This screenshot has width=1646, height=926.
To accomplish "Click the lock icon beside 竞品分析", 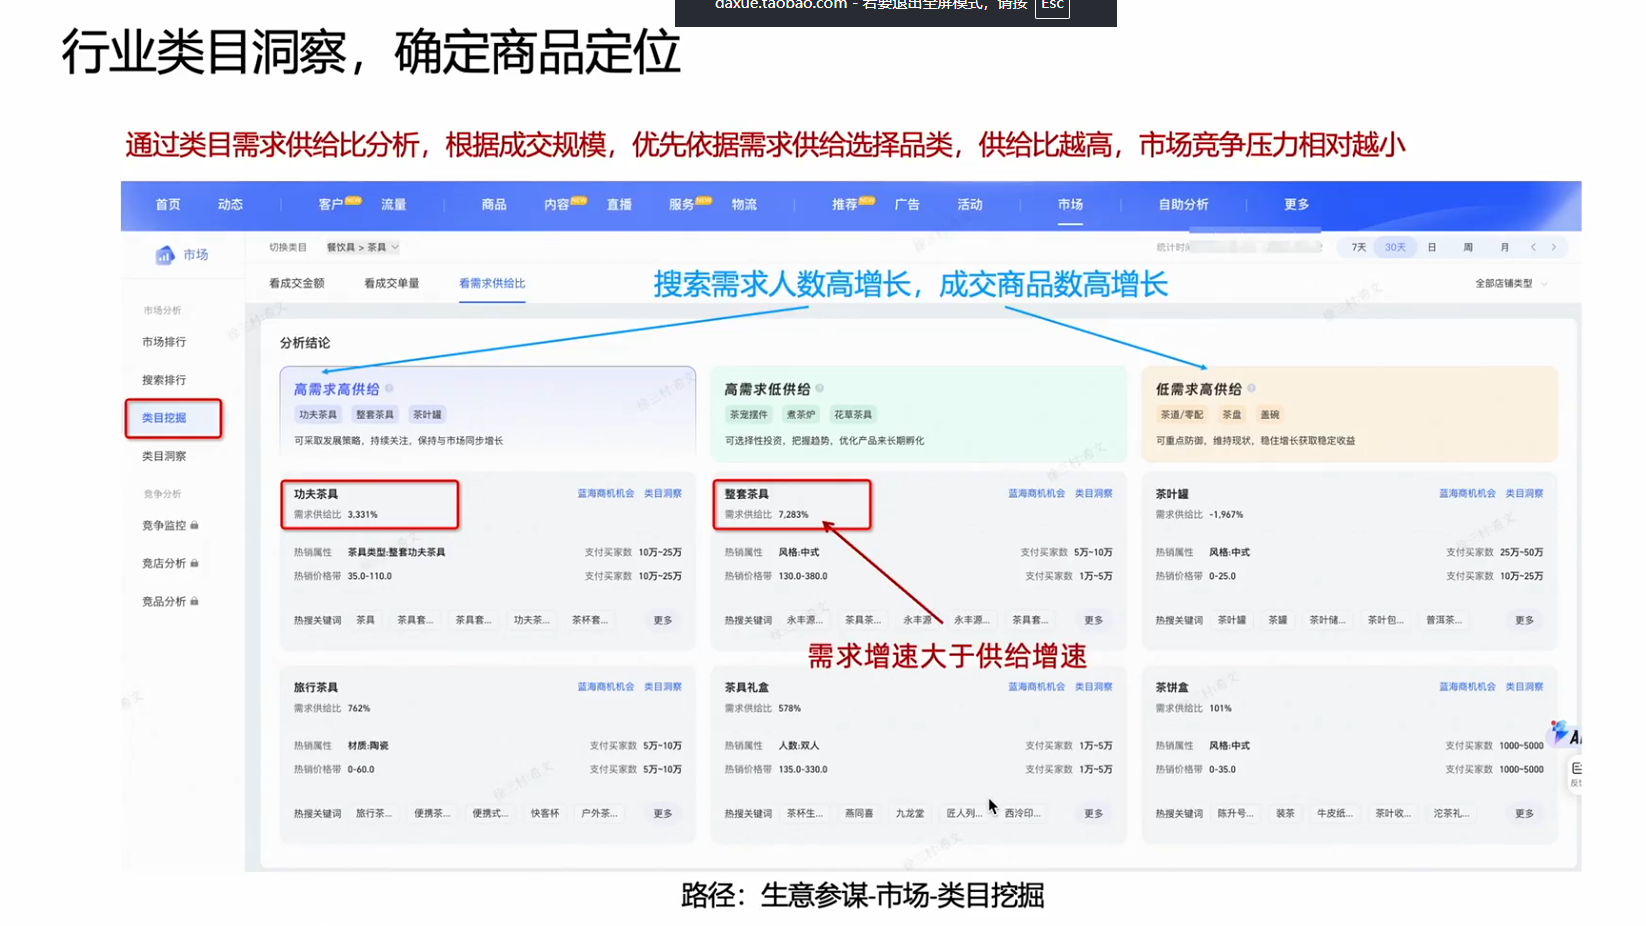I will pyautogui.click(x=194, y=601).
